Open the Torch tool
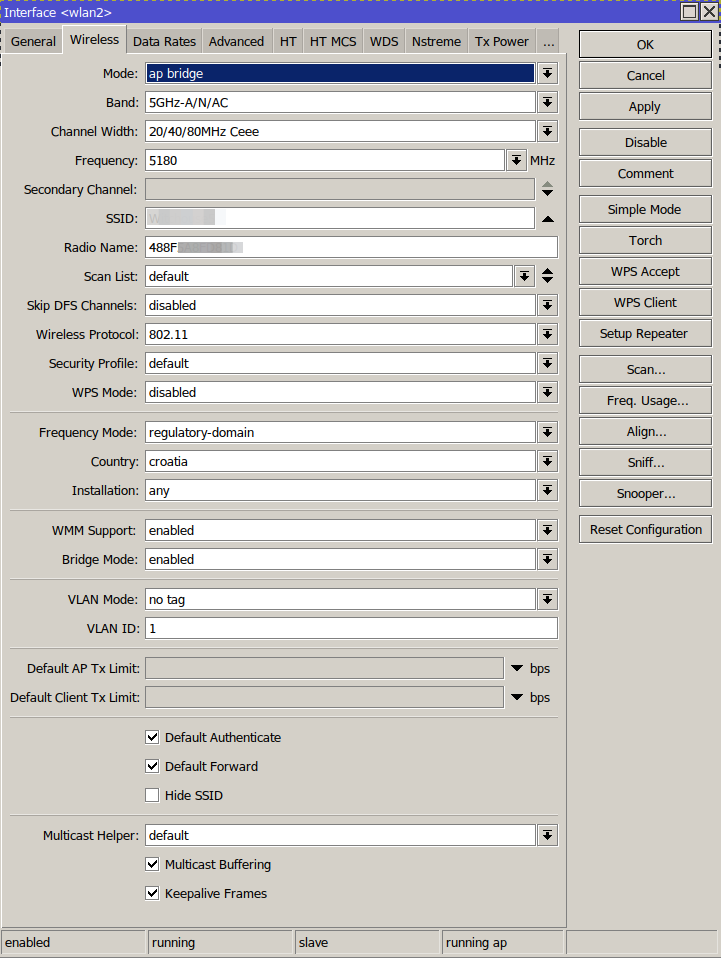Viewport: 721px width, 958px height. click(x=645, y=240)
